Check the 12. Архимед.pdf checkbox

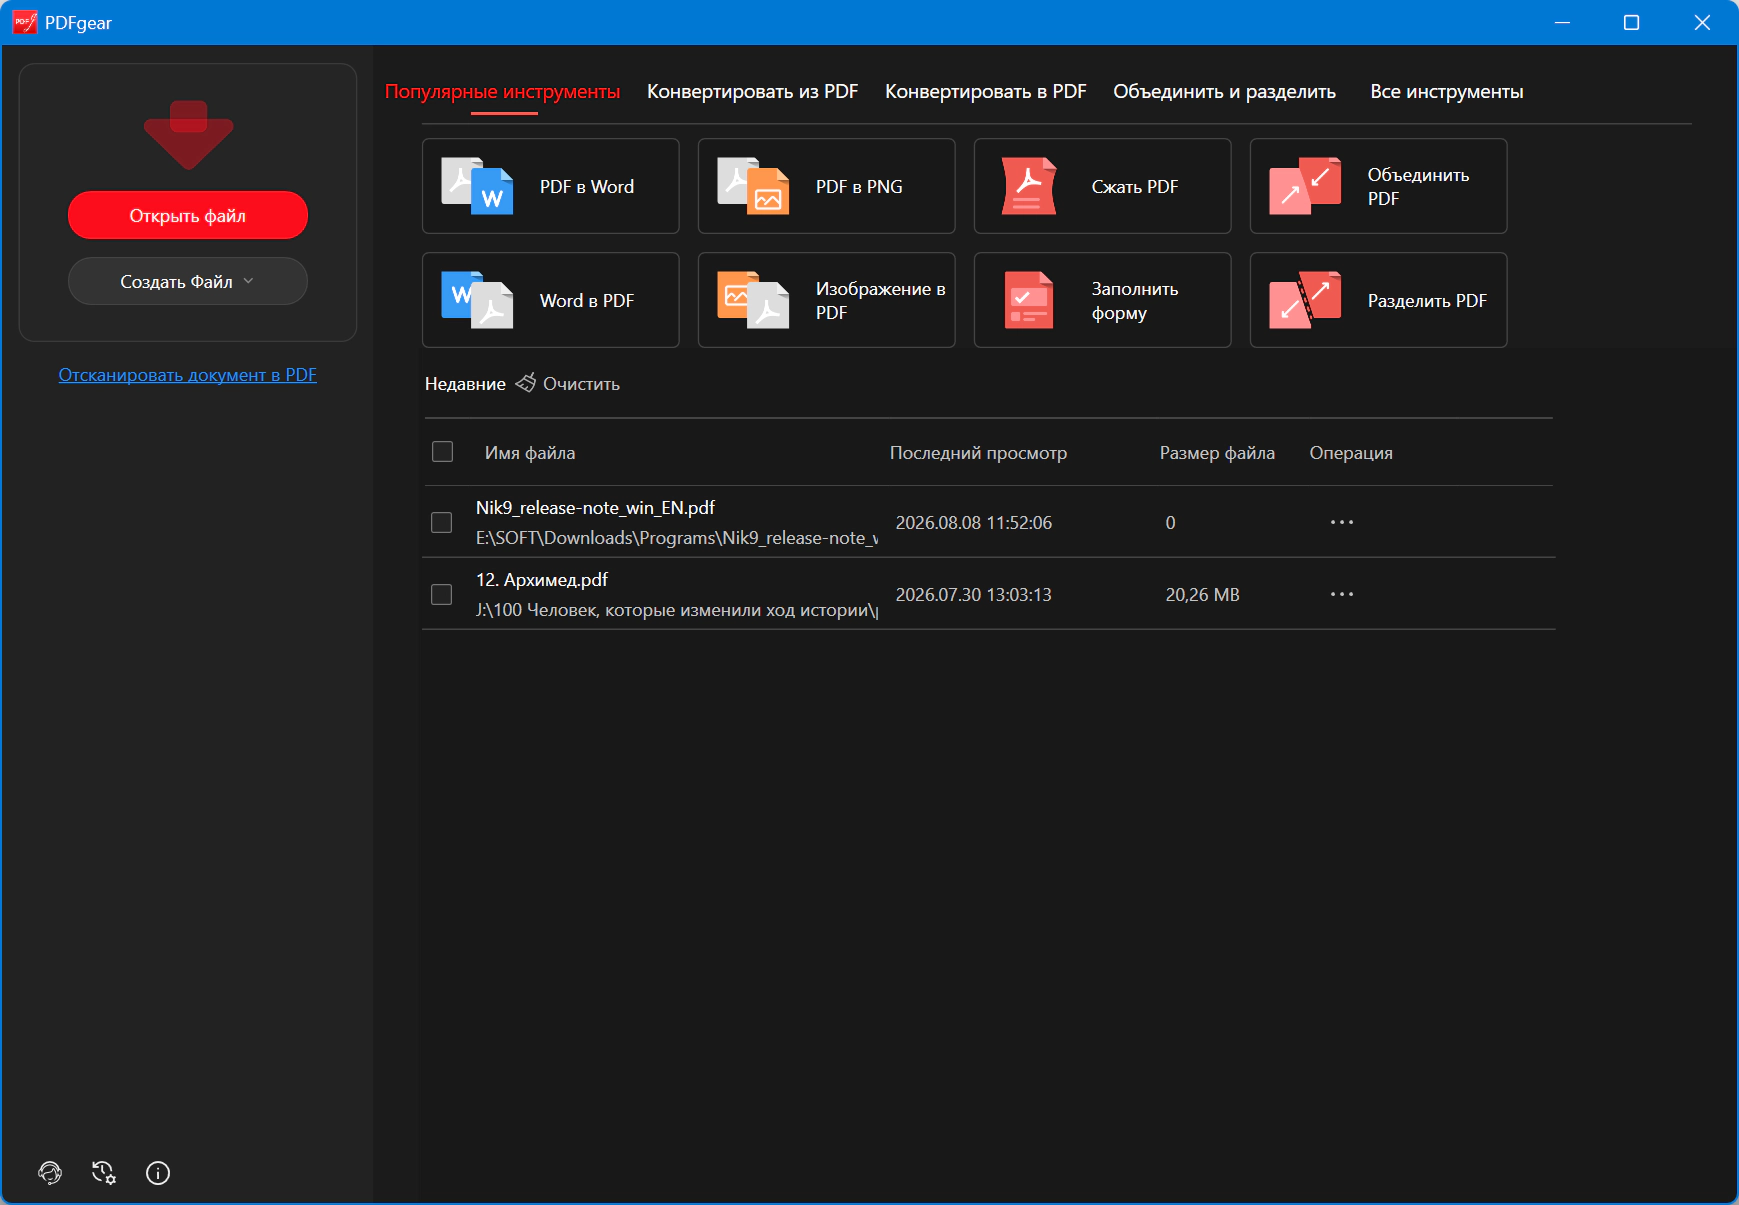441,595
